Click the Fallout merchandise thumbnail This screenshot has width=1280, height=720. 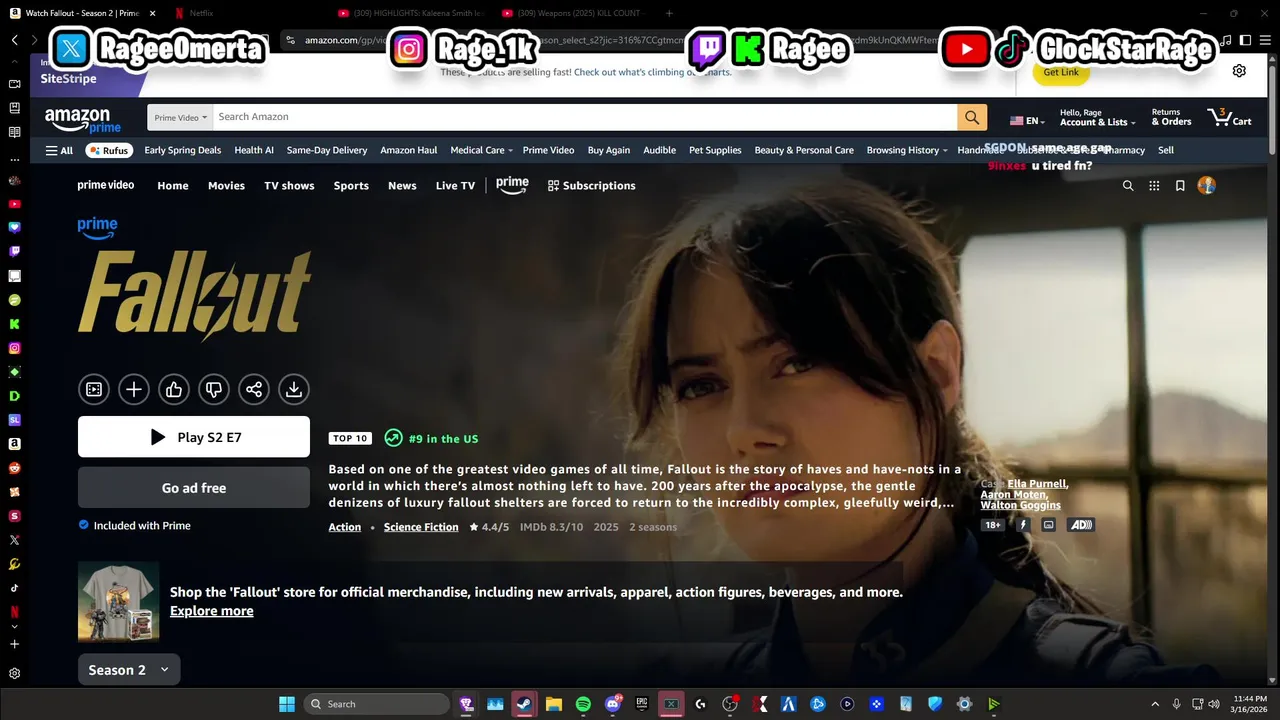coord(119,601)
